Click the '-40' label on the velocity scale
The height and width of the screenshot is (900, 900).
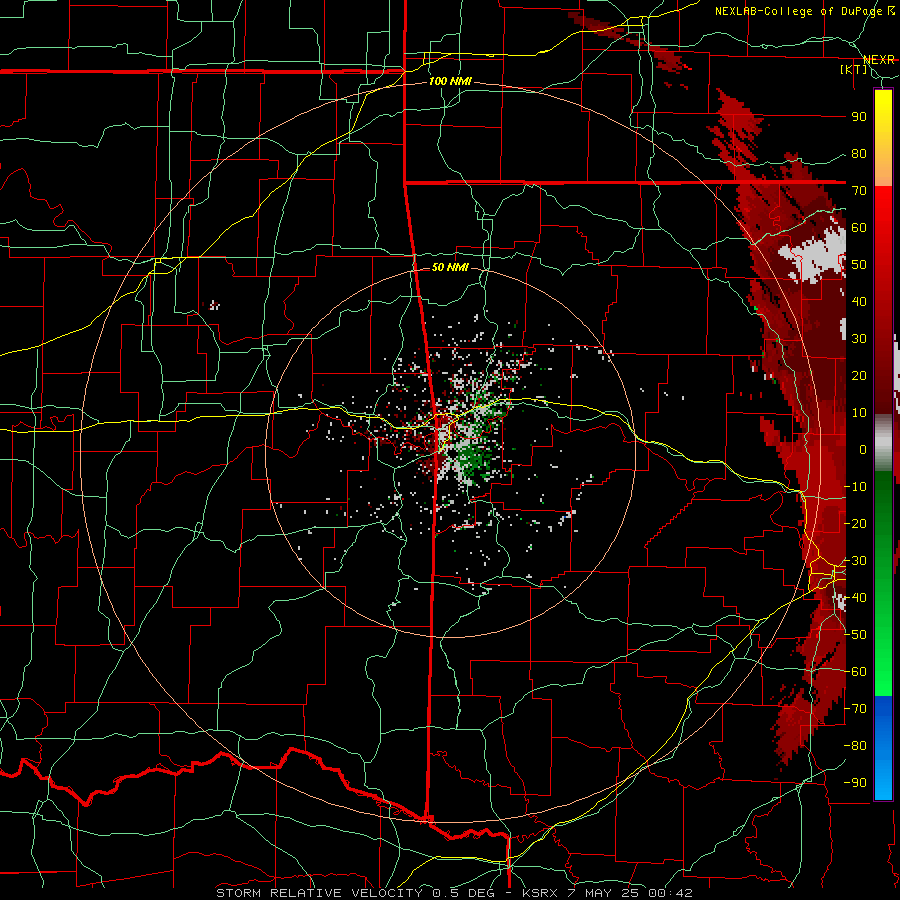point(855,598)
